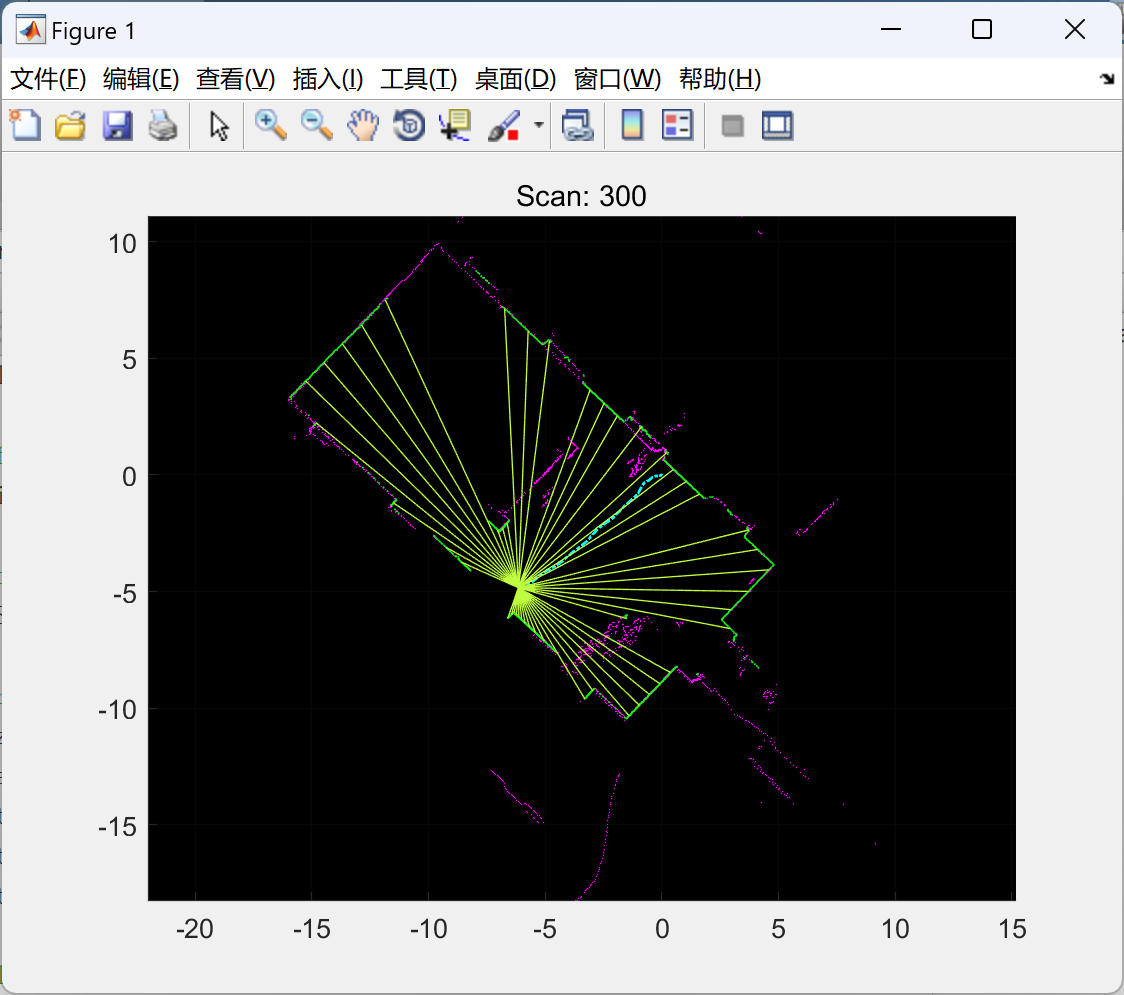
Task: Toggle the Zoom Out tool
Action: click(316, 125)
